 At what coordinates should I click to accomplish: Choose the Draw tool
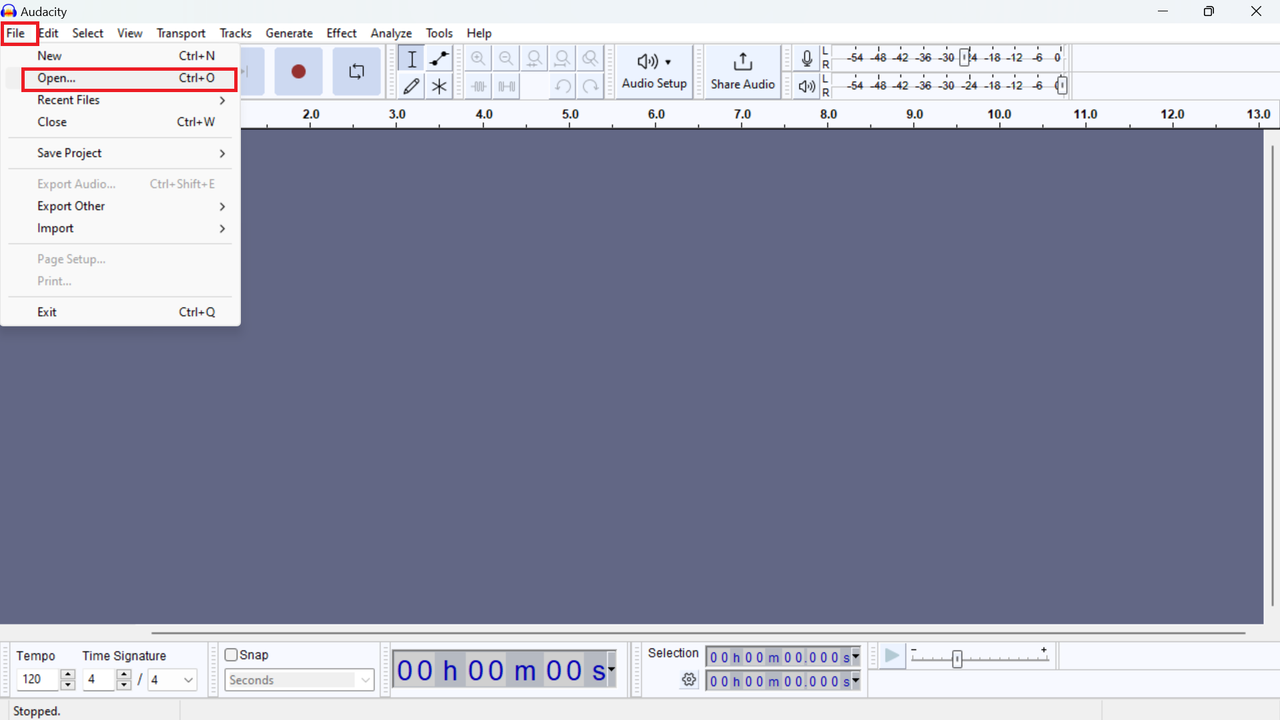(x=411, y=86)
